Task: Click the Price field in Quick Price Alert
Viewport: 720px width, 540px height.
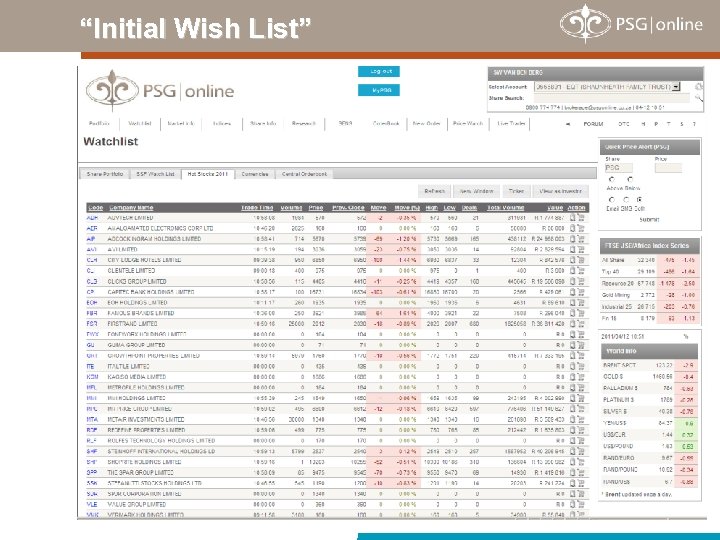Action: pyautogui.click(x=668, y=168)
